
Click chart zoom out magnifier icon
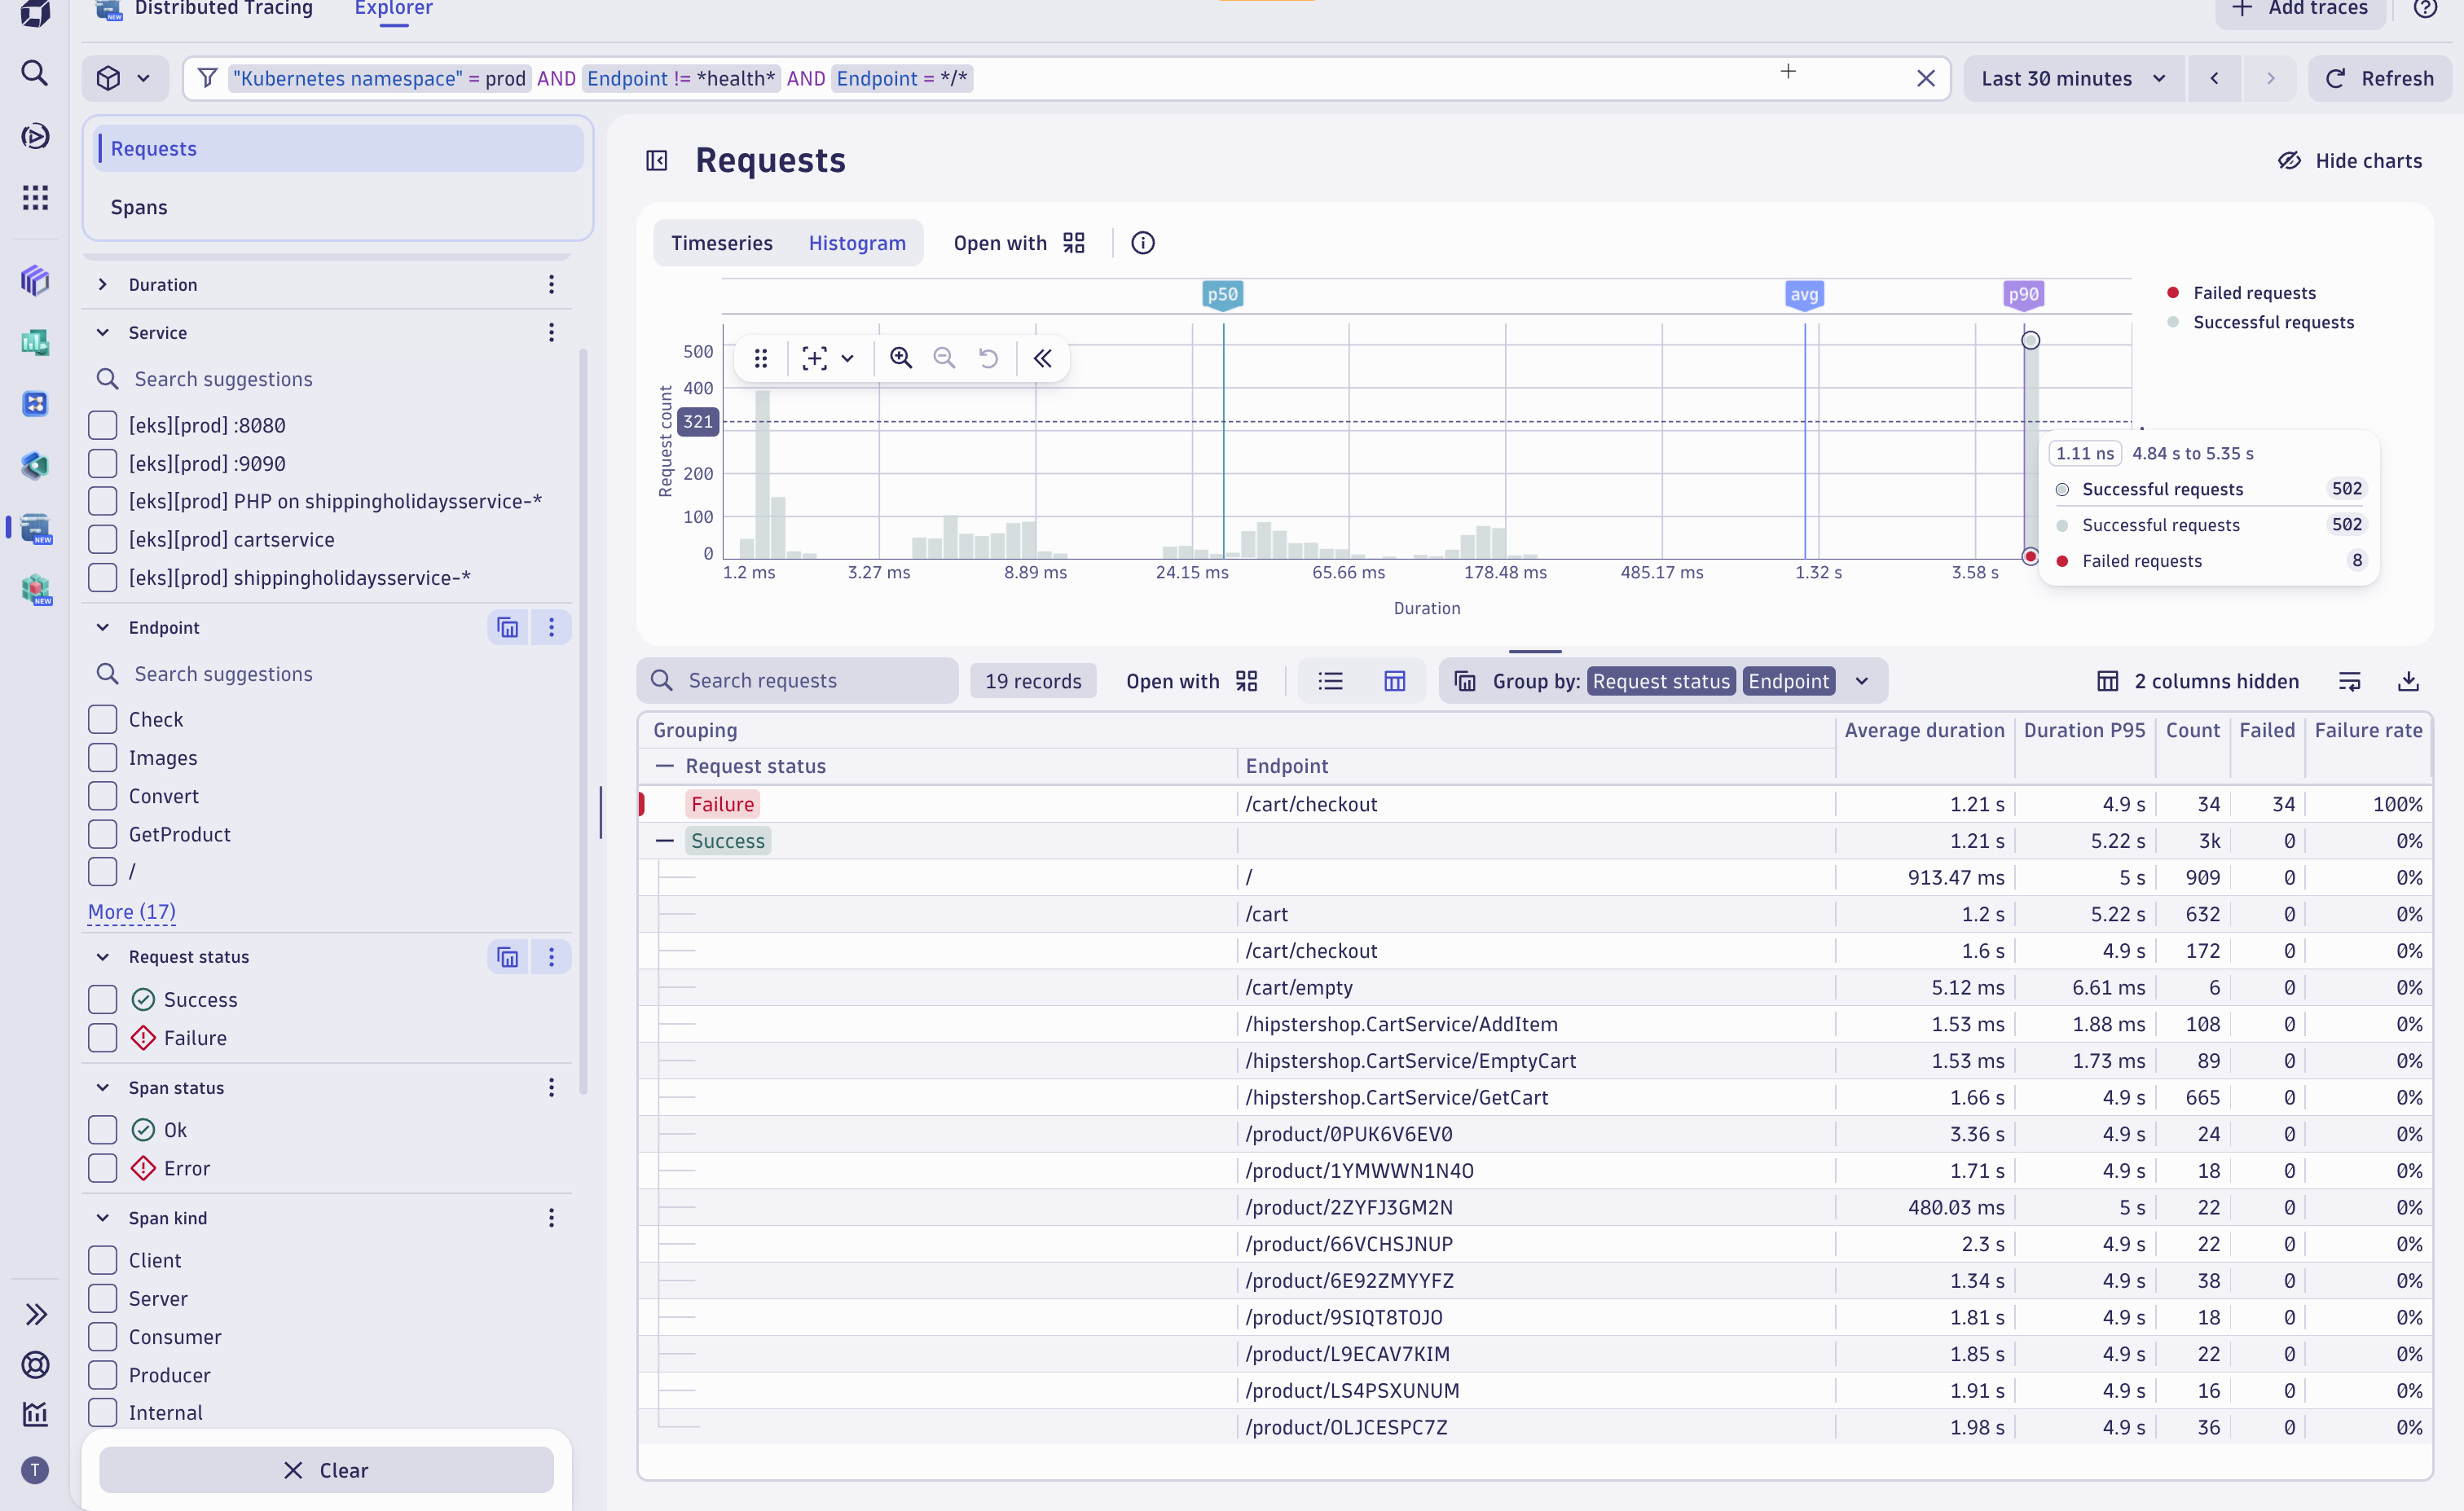tap(944, 358)
